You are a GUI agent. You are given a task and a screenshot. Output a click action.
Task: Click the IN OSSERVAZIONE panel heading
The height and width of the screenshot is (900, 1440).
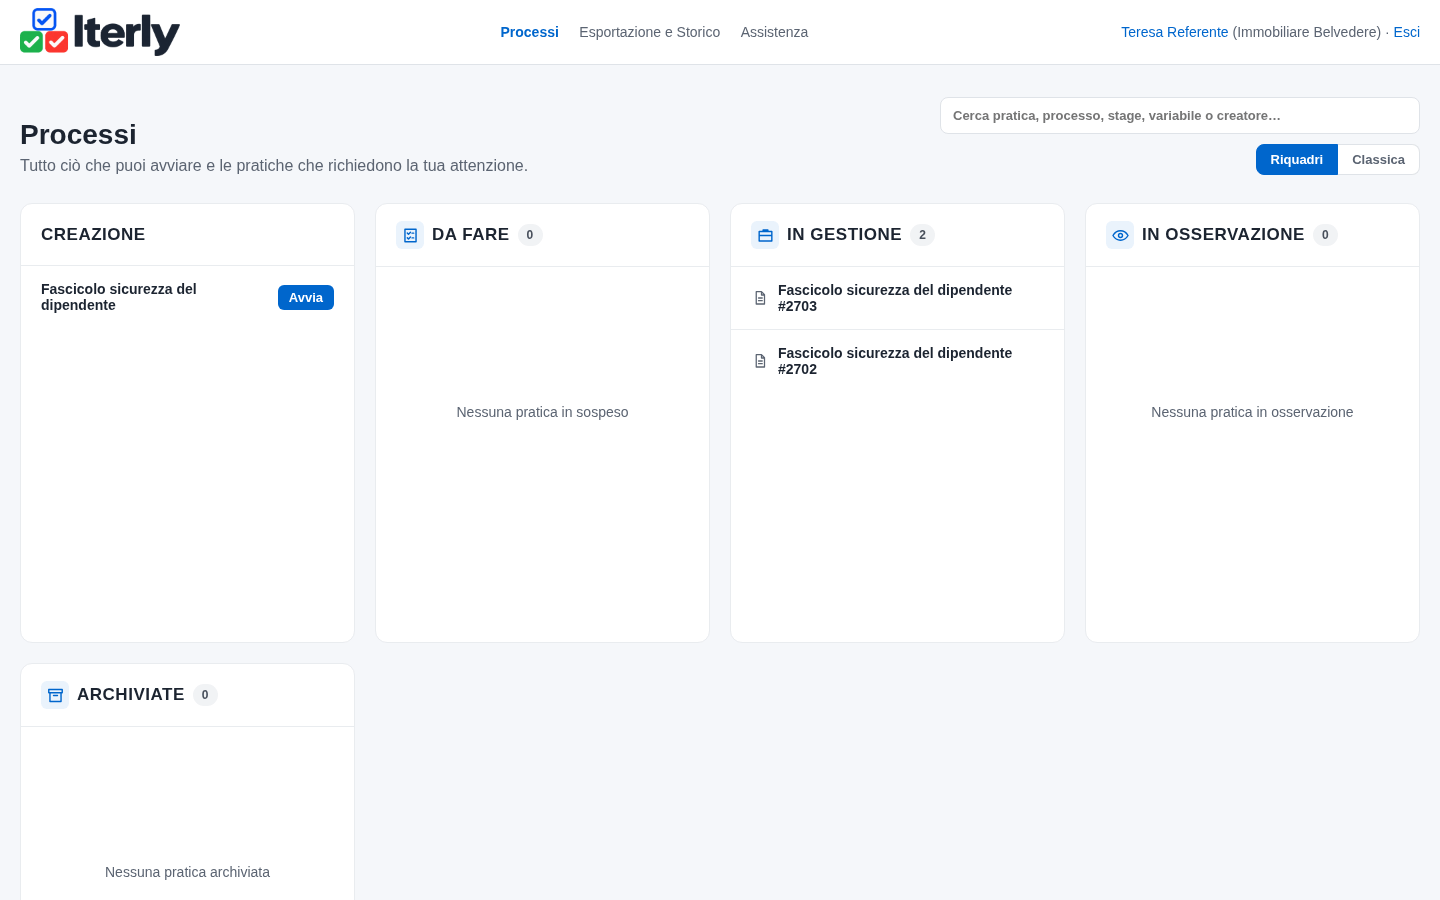tap(1223, 235)
